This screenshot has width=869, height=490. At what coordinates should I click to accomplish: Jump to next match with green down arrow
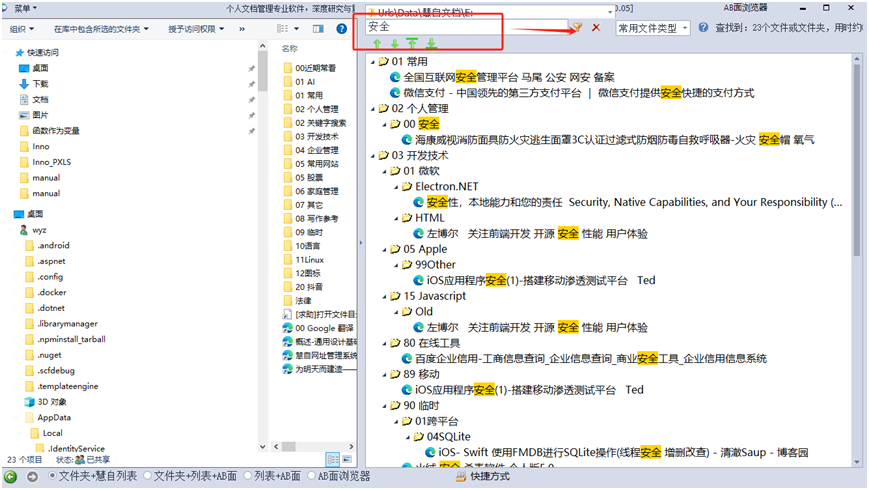click(x=394, y=44)
